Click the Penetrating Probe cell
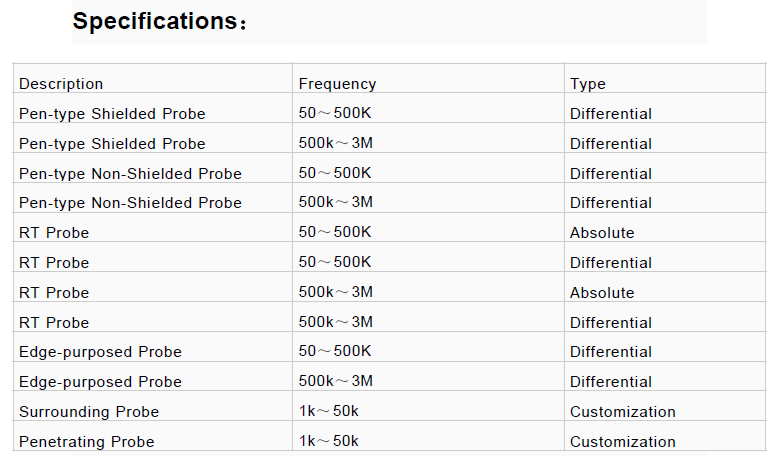Screen dimensions: 769x456 [x=87, y=442]
